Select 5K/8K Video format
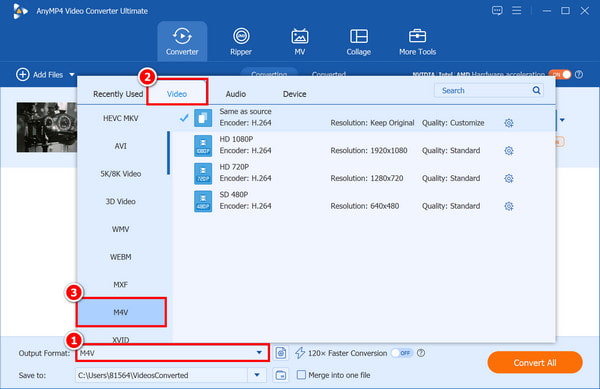The height and width of the screenshot is (389, 600). point(121,174)
